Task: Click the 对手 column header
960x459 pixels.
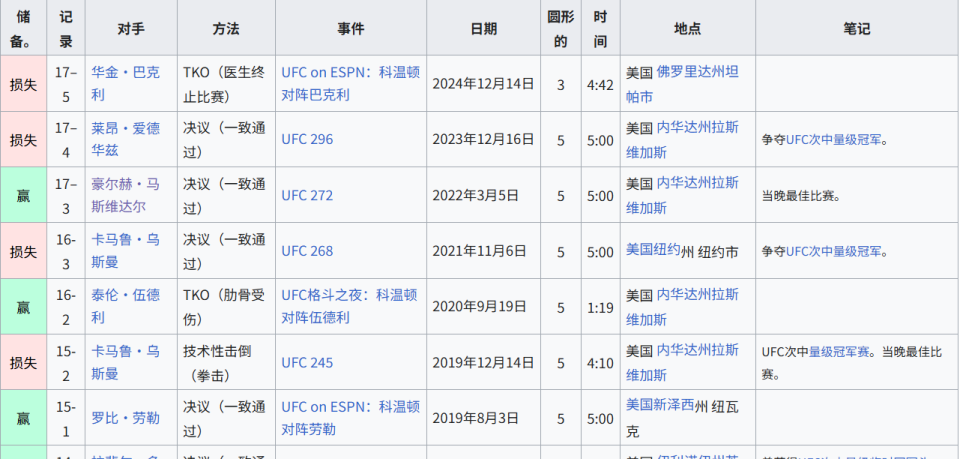Action: pos(131,28)
